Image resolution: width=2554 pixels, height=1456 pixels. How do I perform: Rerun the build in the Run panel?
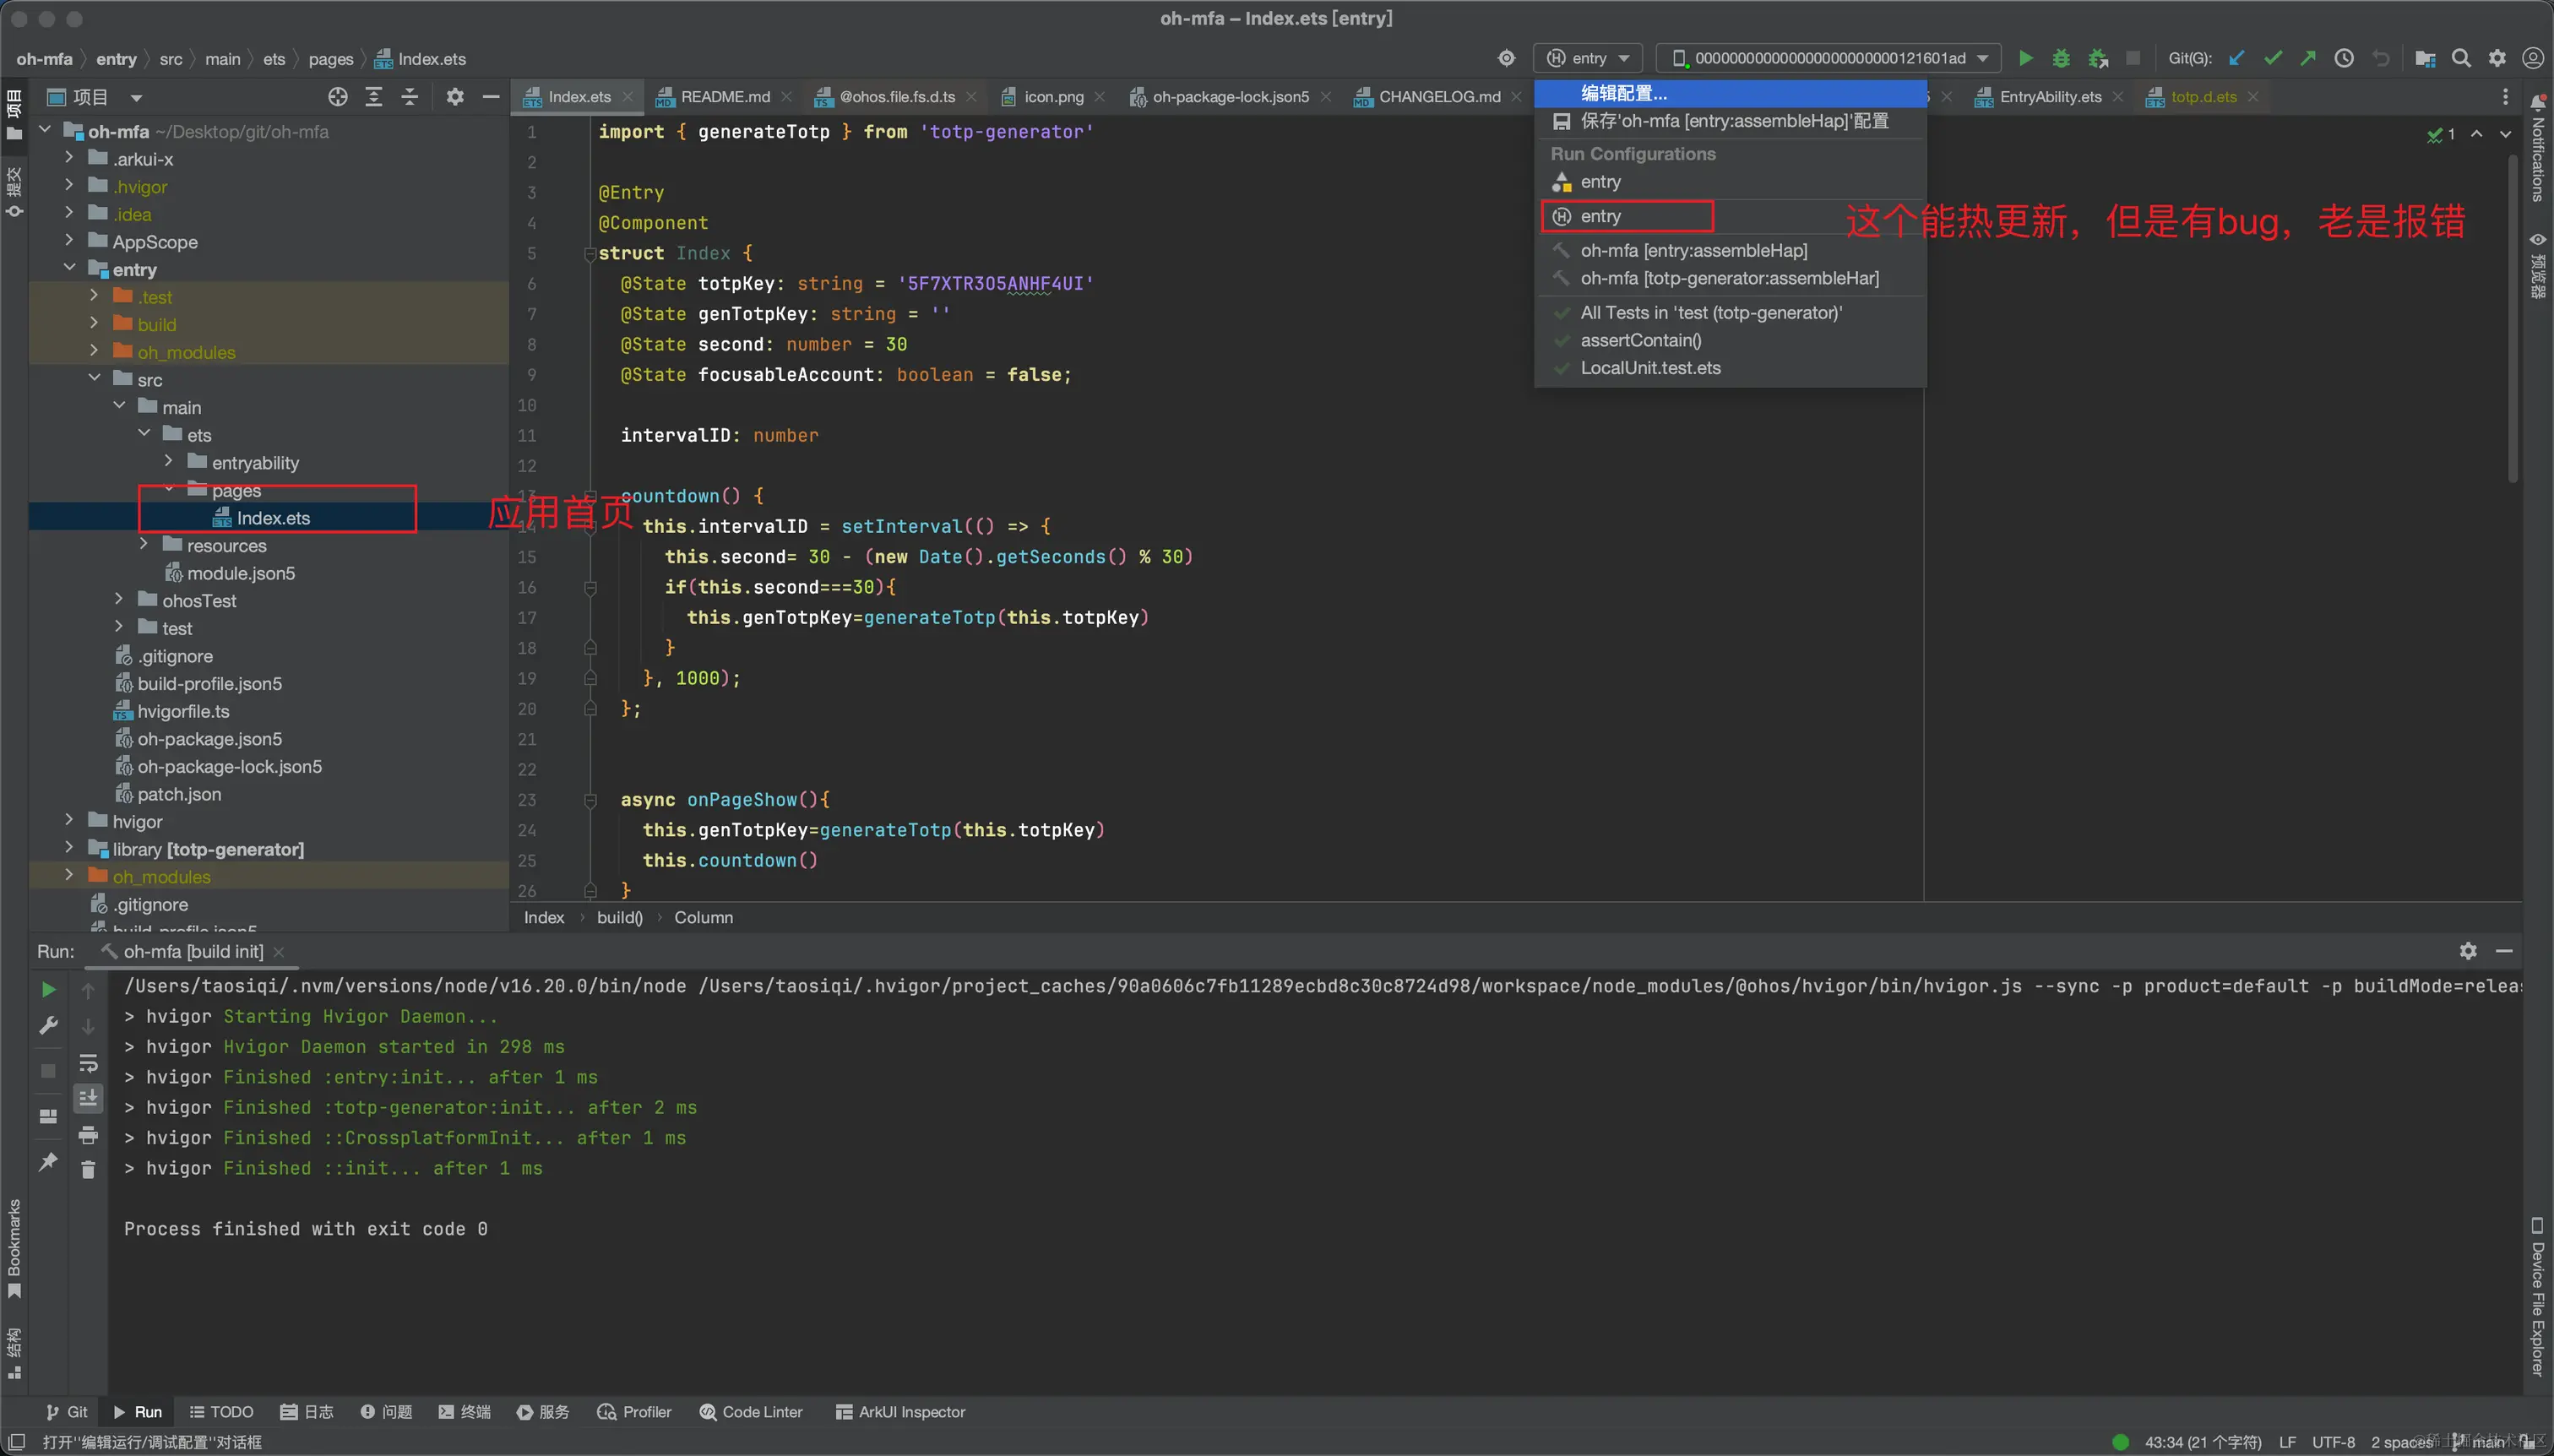pos(48,990)
